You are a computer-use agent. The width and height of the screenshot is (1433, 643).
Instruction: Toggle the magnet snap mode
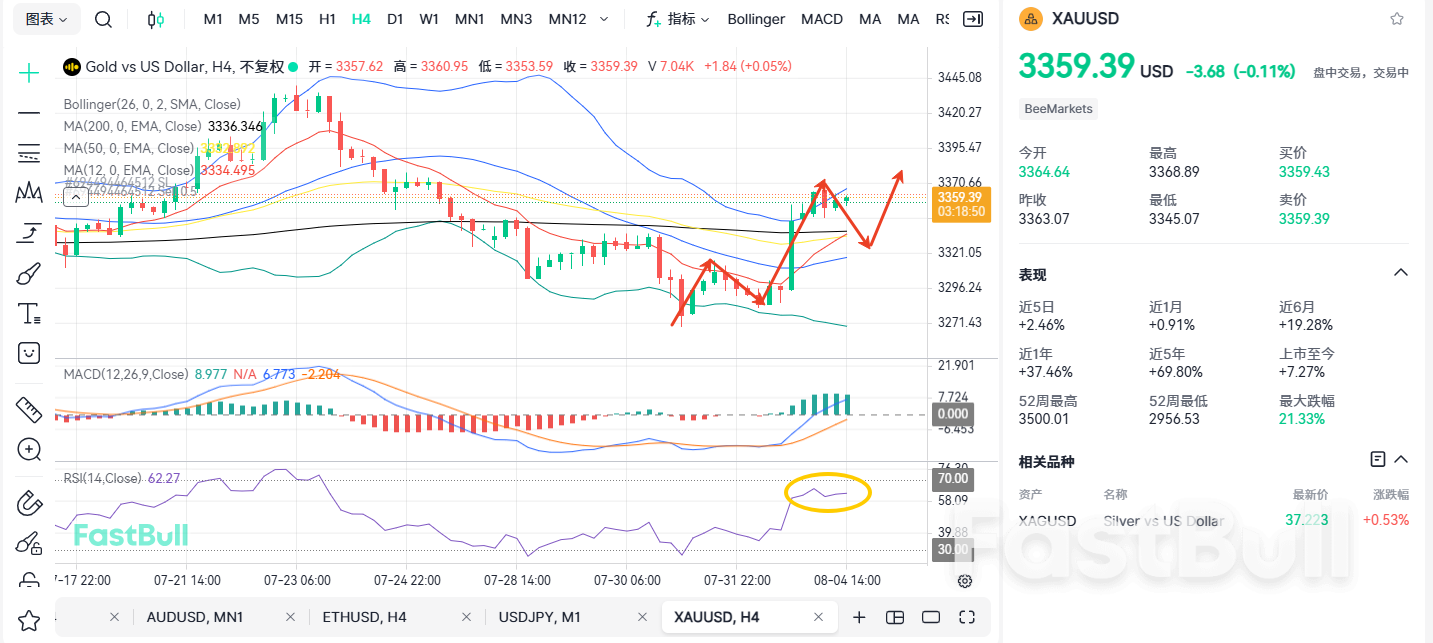[x=29, y=502]
